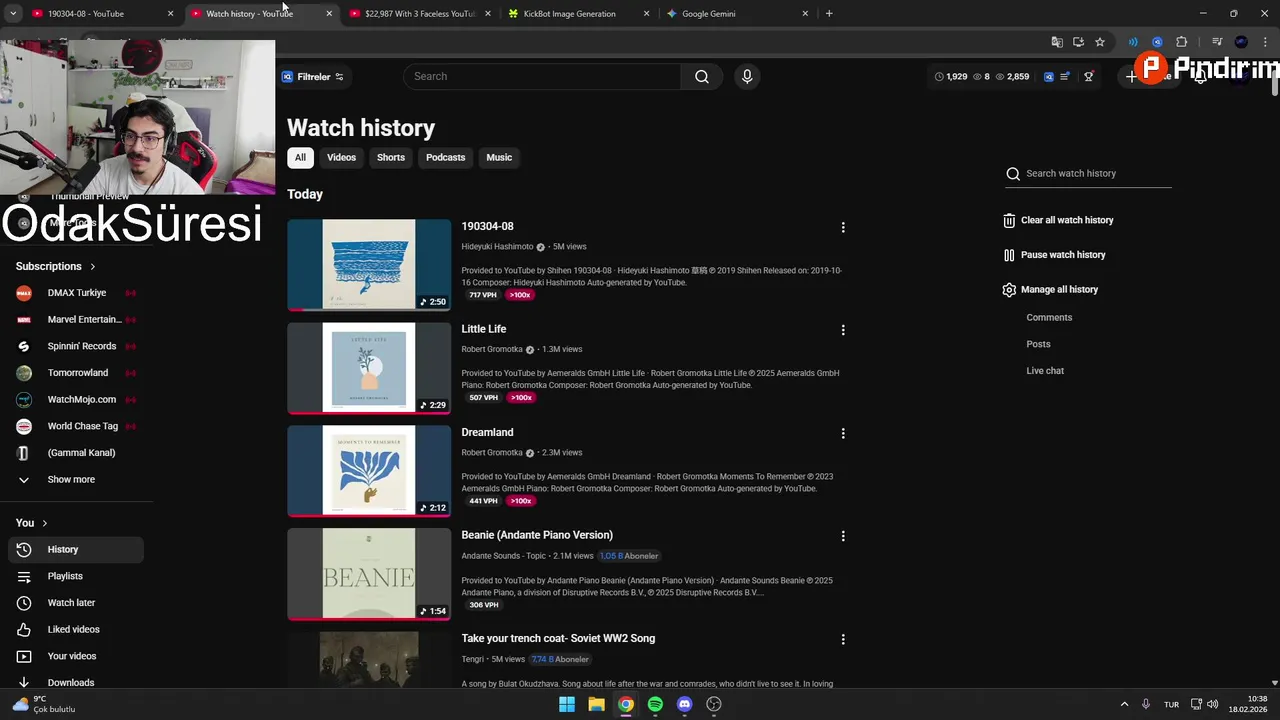Click Clear all watch history
The image size is (1280, 720).
[x=1067, y=220]
